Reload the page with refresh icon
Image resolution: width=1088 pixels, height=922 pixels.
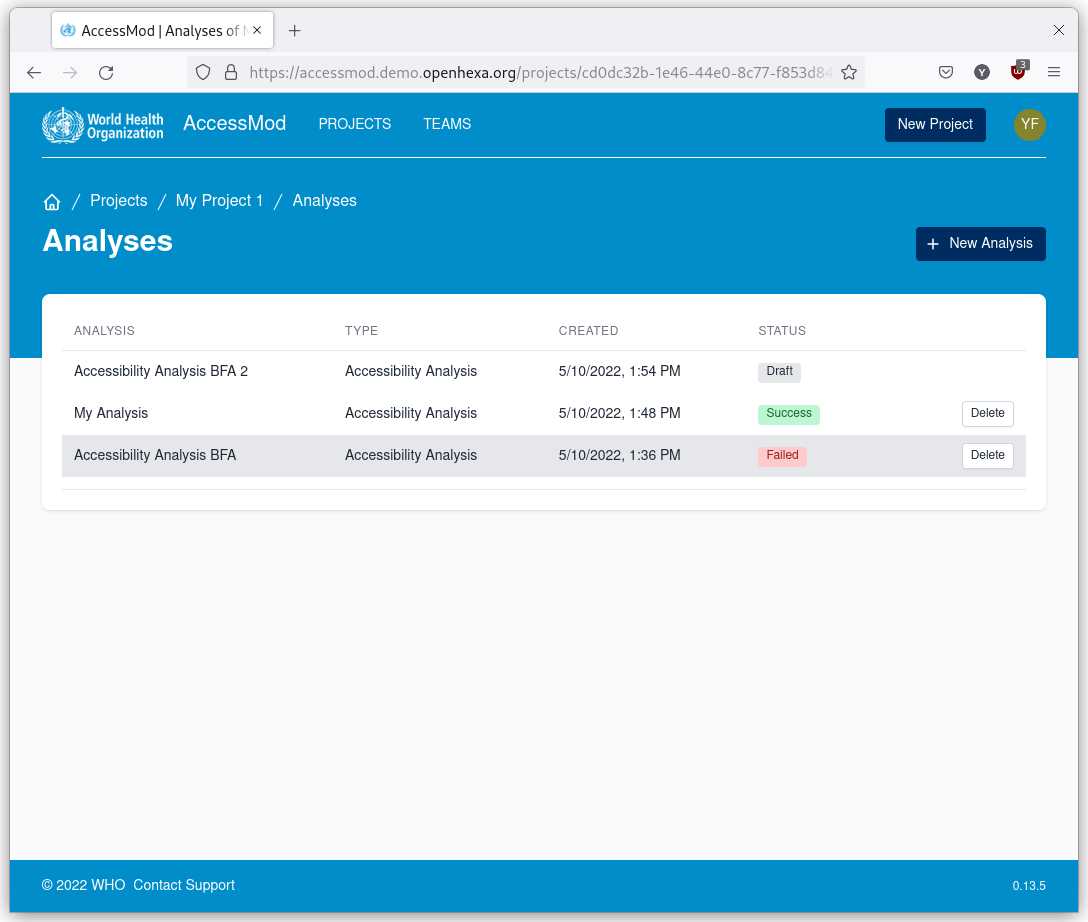pyautogui.click(x=106, y=72)
